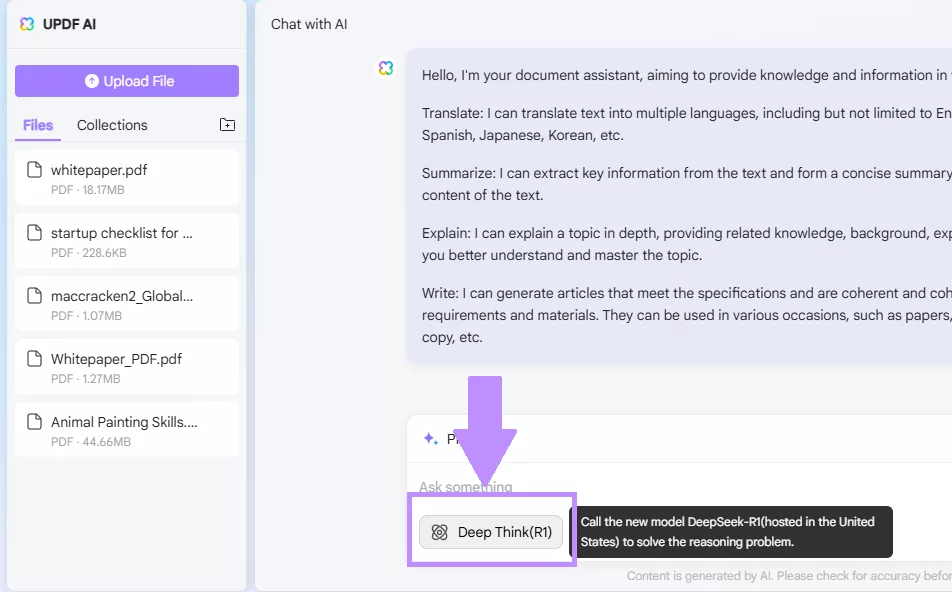This screenshot has width=952, height=592.
Task: Click the Whitepaper_PDF.pdf file icon
Action: click(x=35, y=359)
